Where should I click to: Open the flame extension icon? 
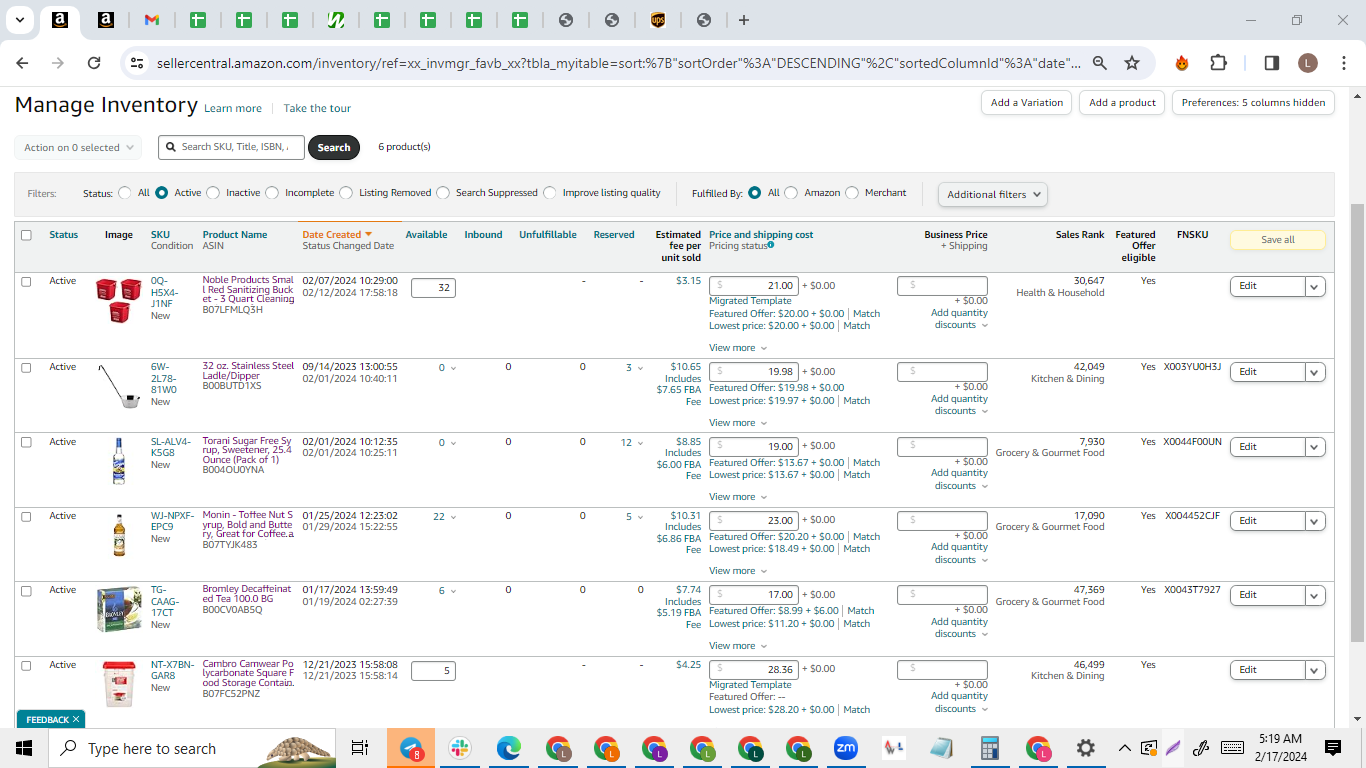pyautogui.click(x=1182, y=63)
